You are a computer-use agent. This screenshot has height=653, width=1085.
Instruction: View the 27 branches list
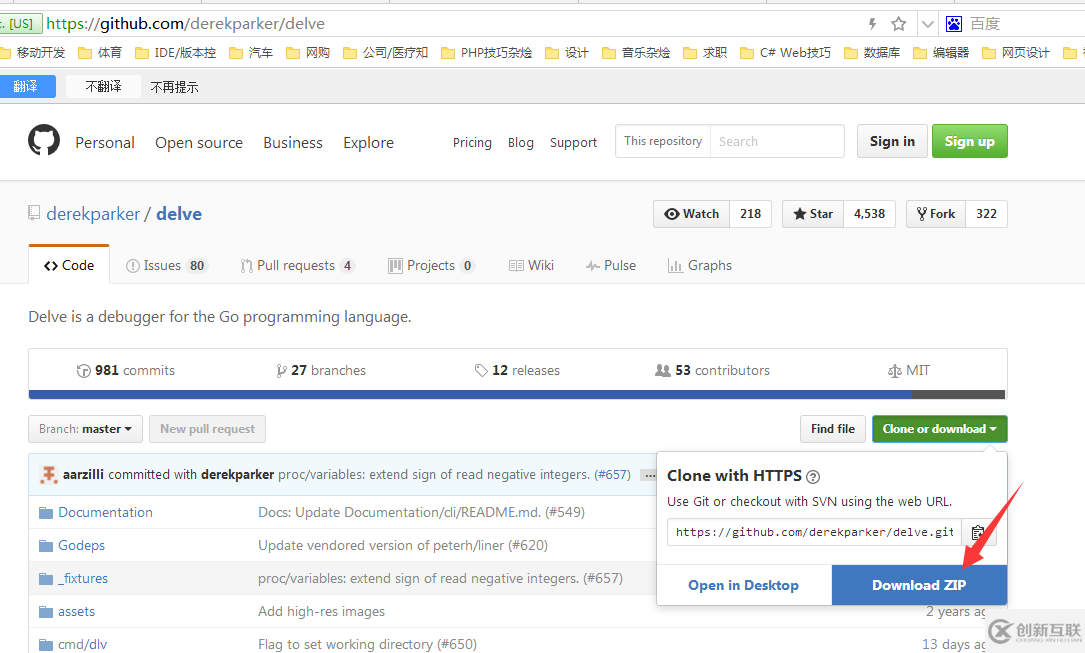(320, 371)
